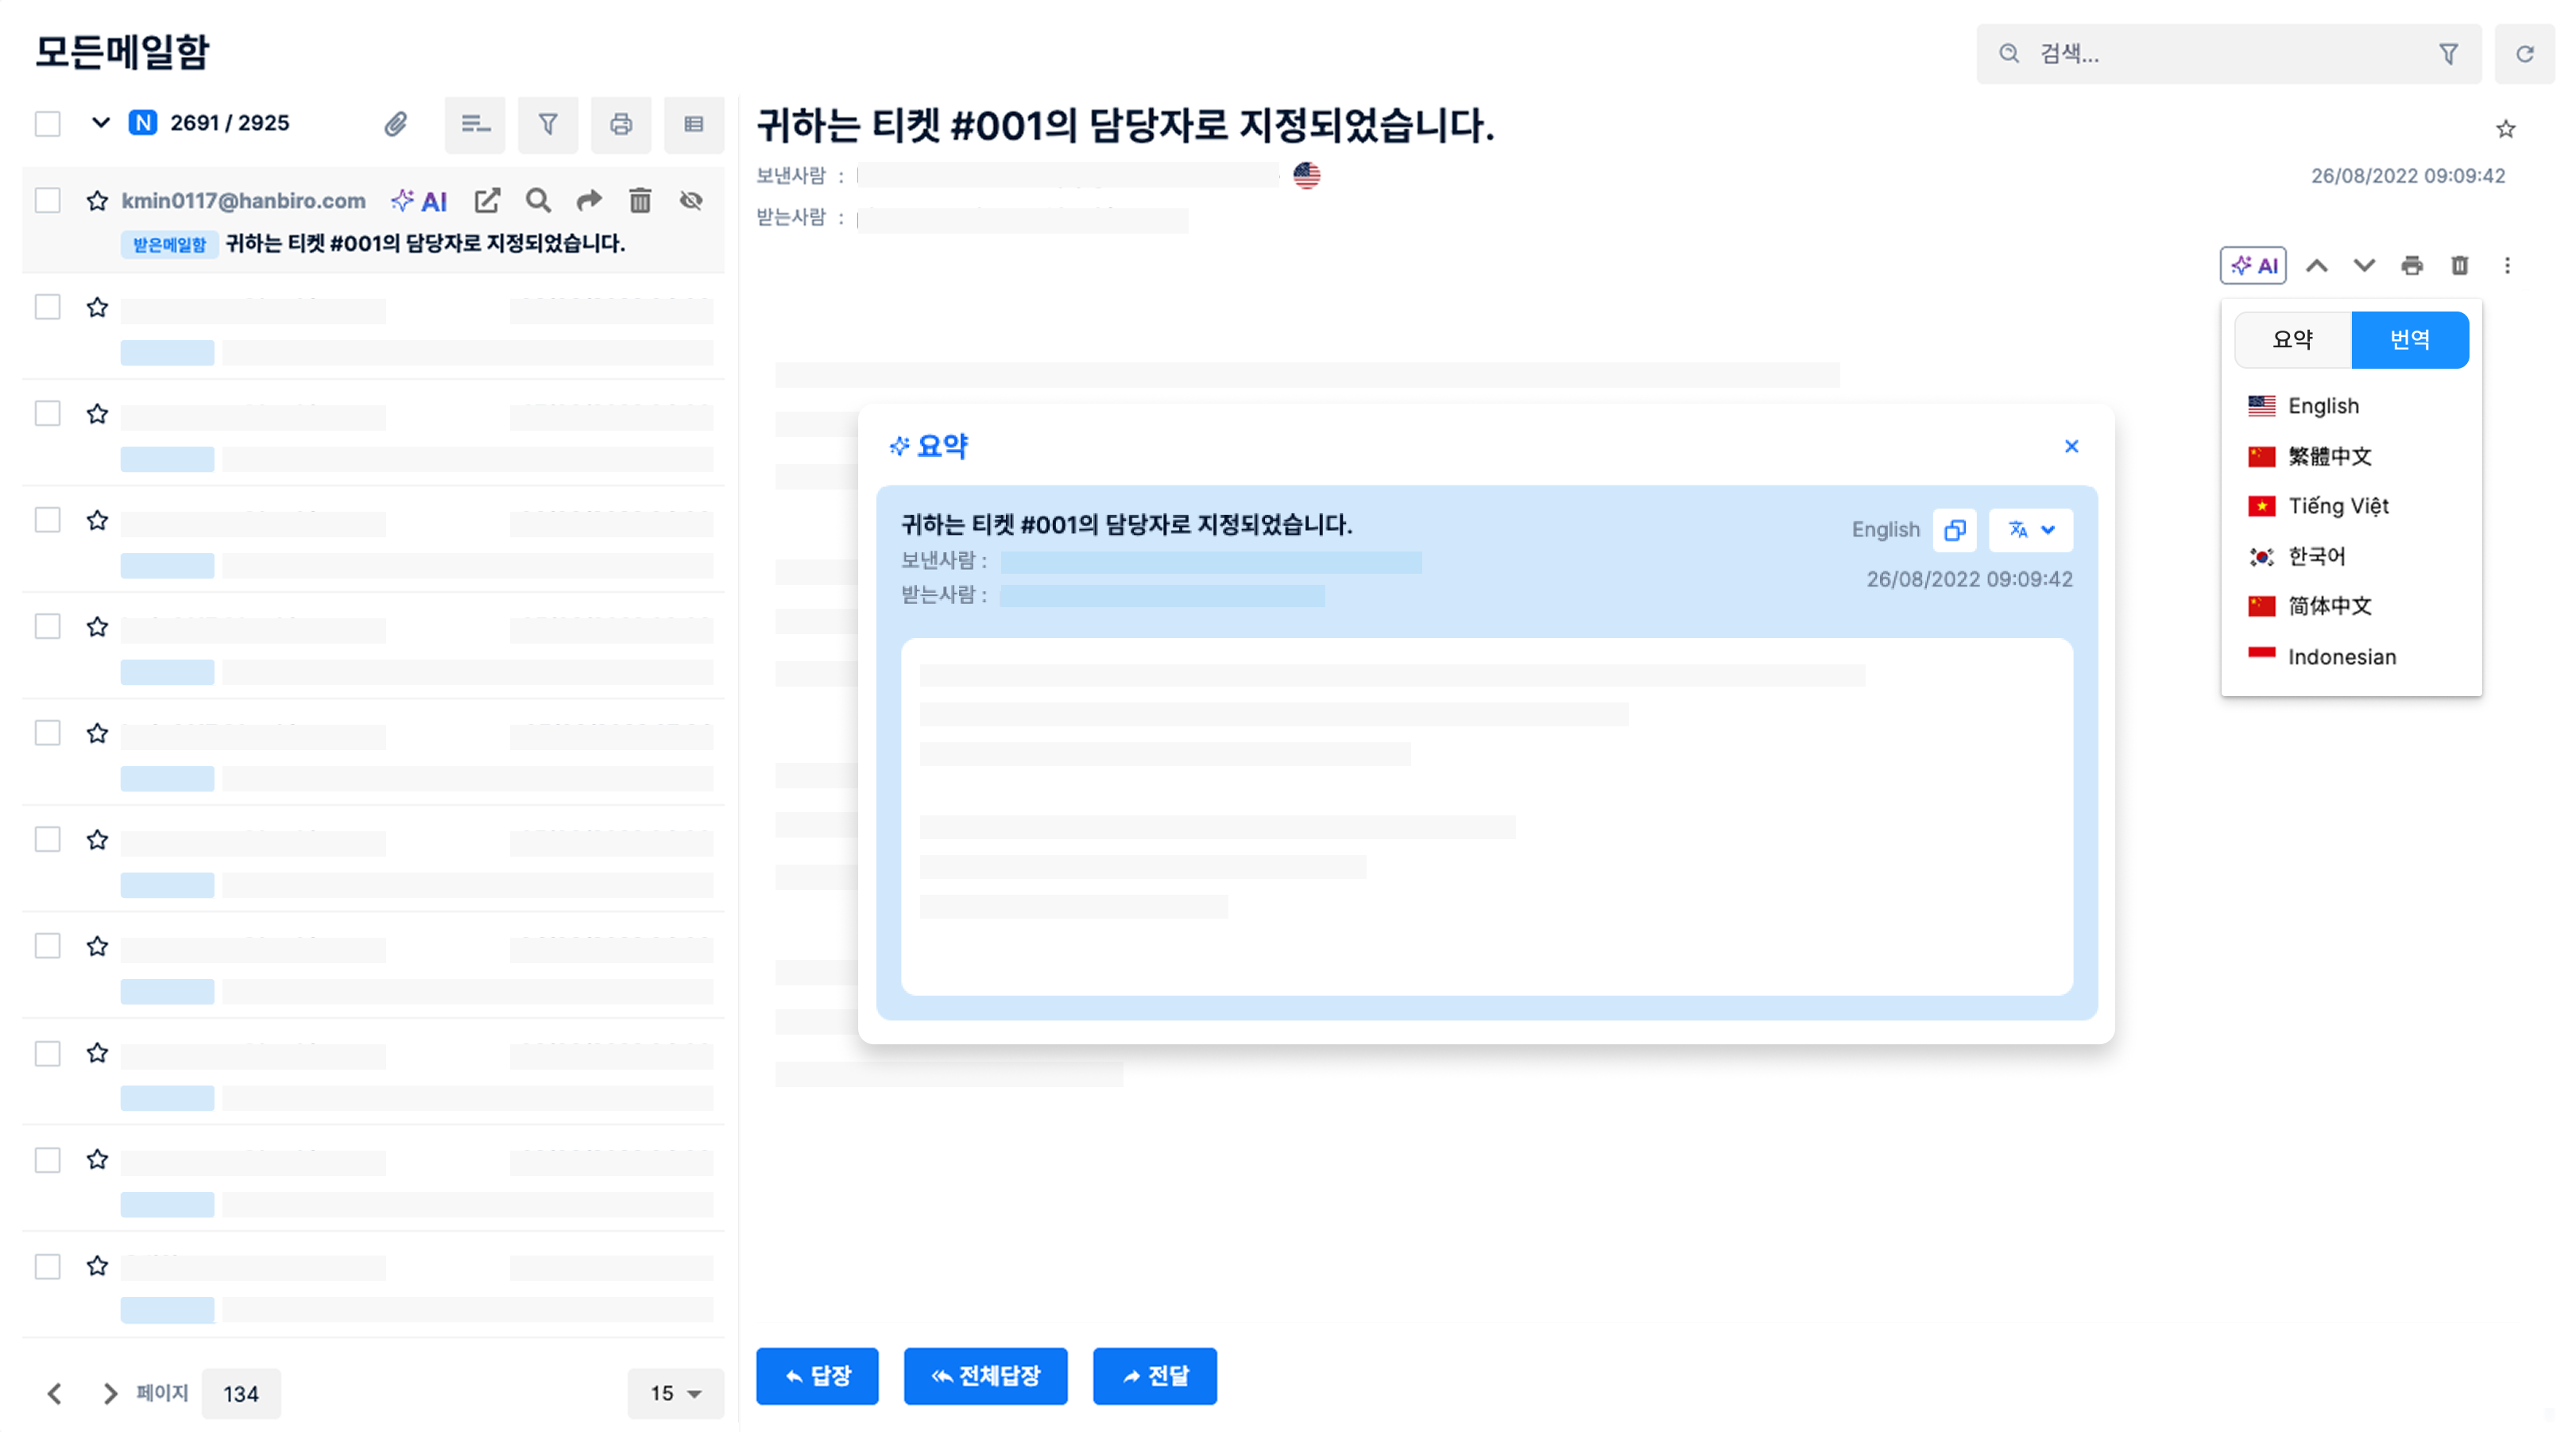2576x1432 pixels.
Task: Switch to the 요약 tab
Action: click(2292, 340)
